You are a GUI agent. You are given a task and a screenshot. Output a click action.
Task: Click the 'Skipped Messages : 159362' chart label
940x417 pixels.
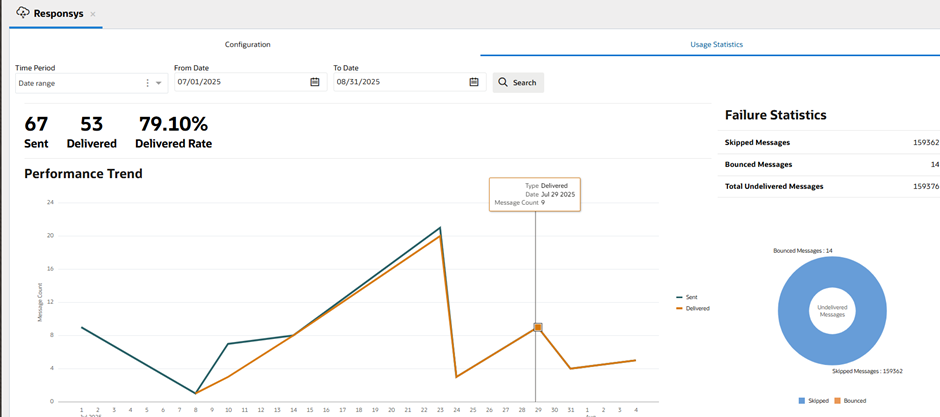point(867,371)
